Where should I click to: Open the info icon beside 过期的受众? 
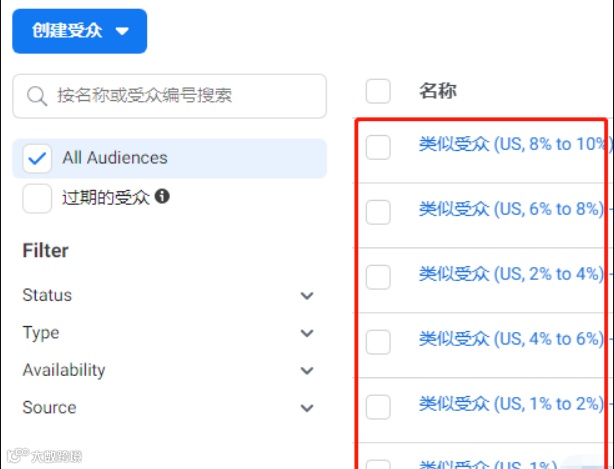coord(162,196)
